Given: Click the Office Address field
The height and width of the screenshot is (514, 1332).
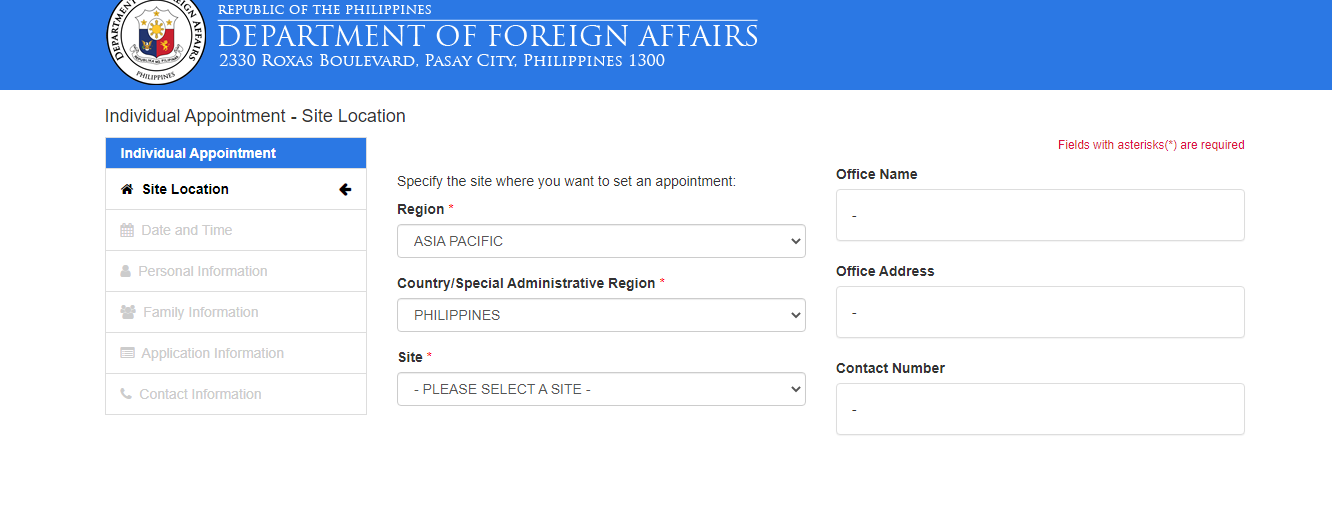Looking at the screenshot, I should tap(1040, 312).
